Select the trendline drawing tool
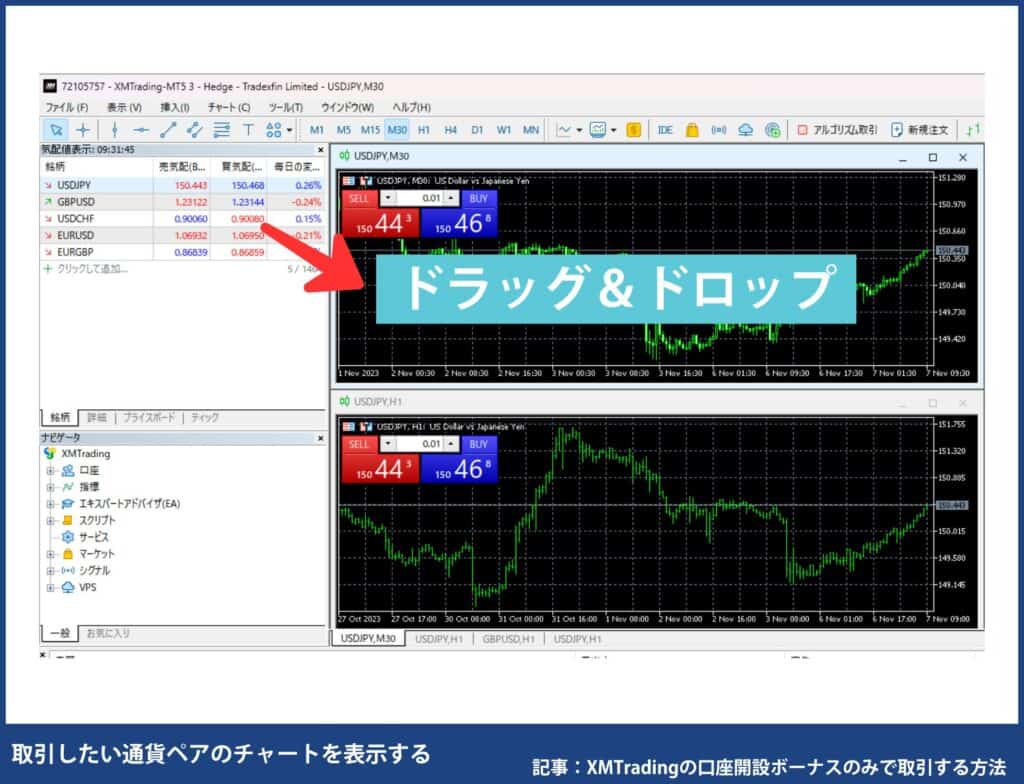 click(x=168, y=130)
